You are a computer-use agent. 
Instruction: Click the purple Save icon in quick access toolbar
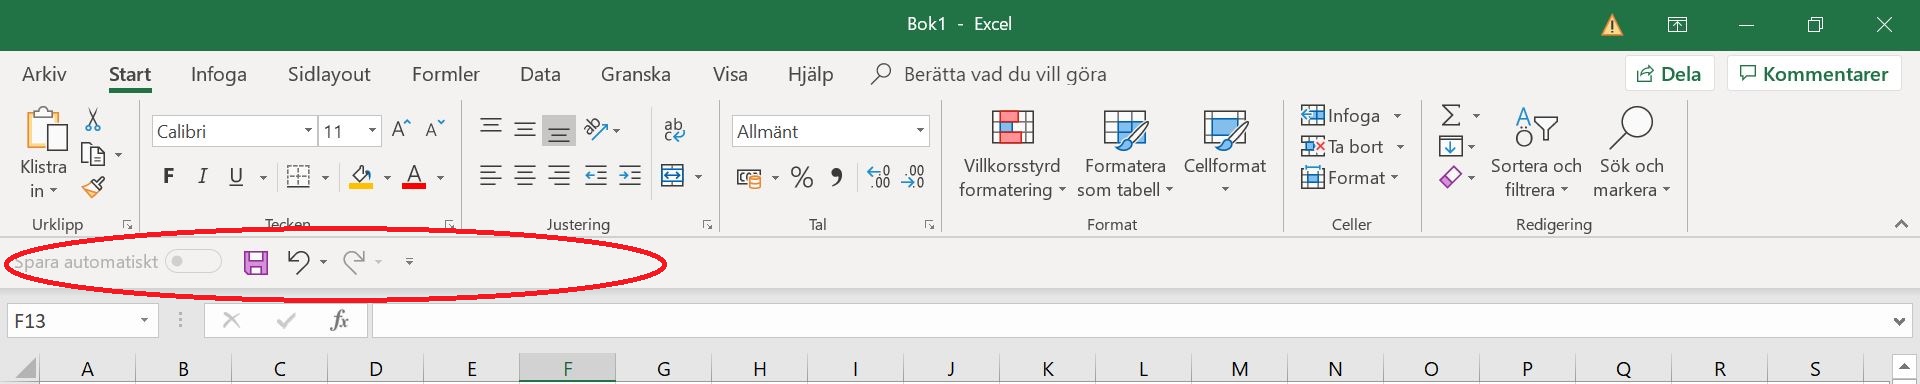256,262
